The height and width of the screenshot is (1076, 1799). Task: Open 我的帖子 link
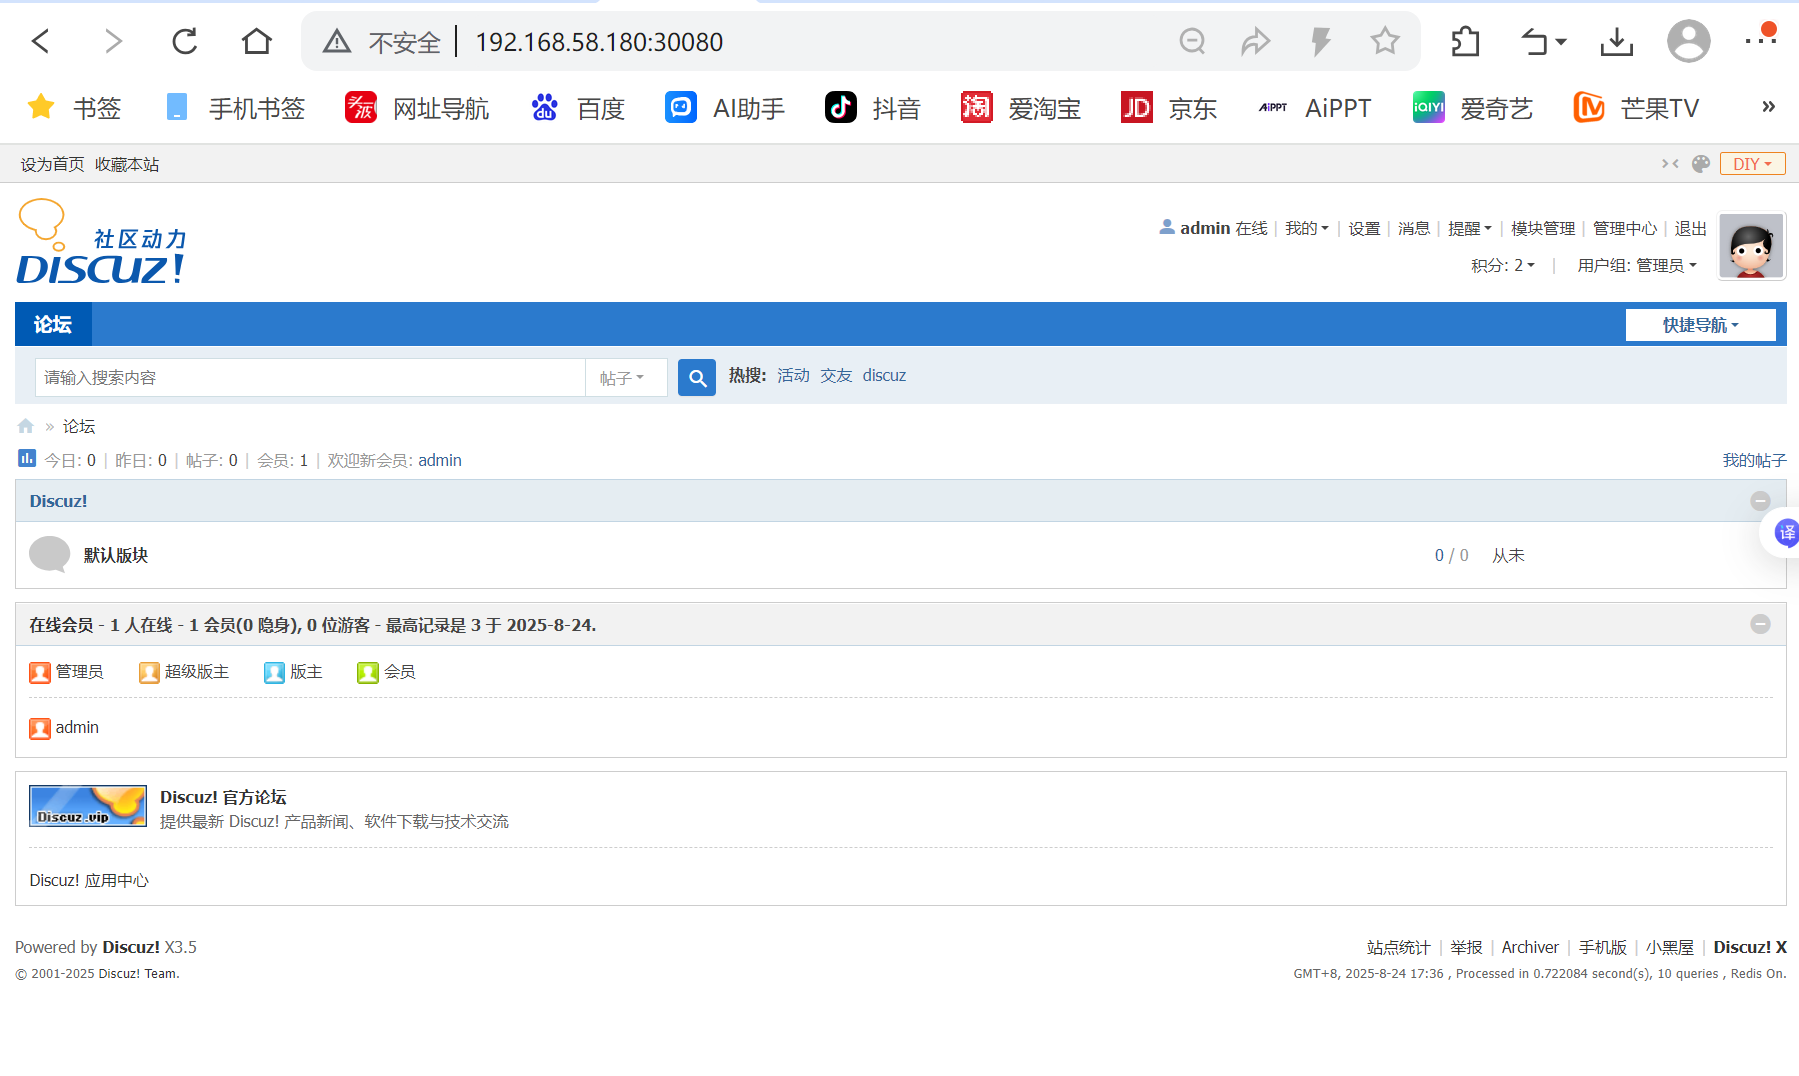point(1754,460)
